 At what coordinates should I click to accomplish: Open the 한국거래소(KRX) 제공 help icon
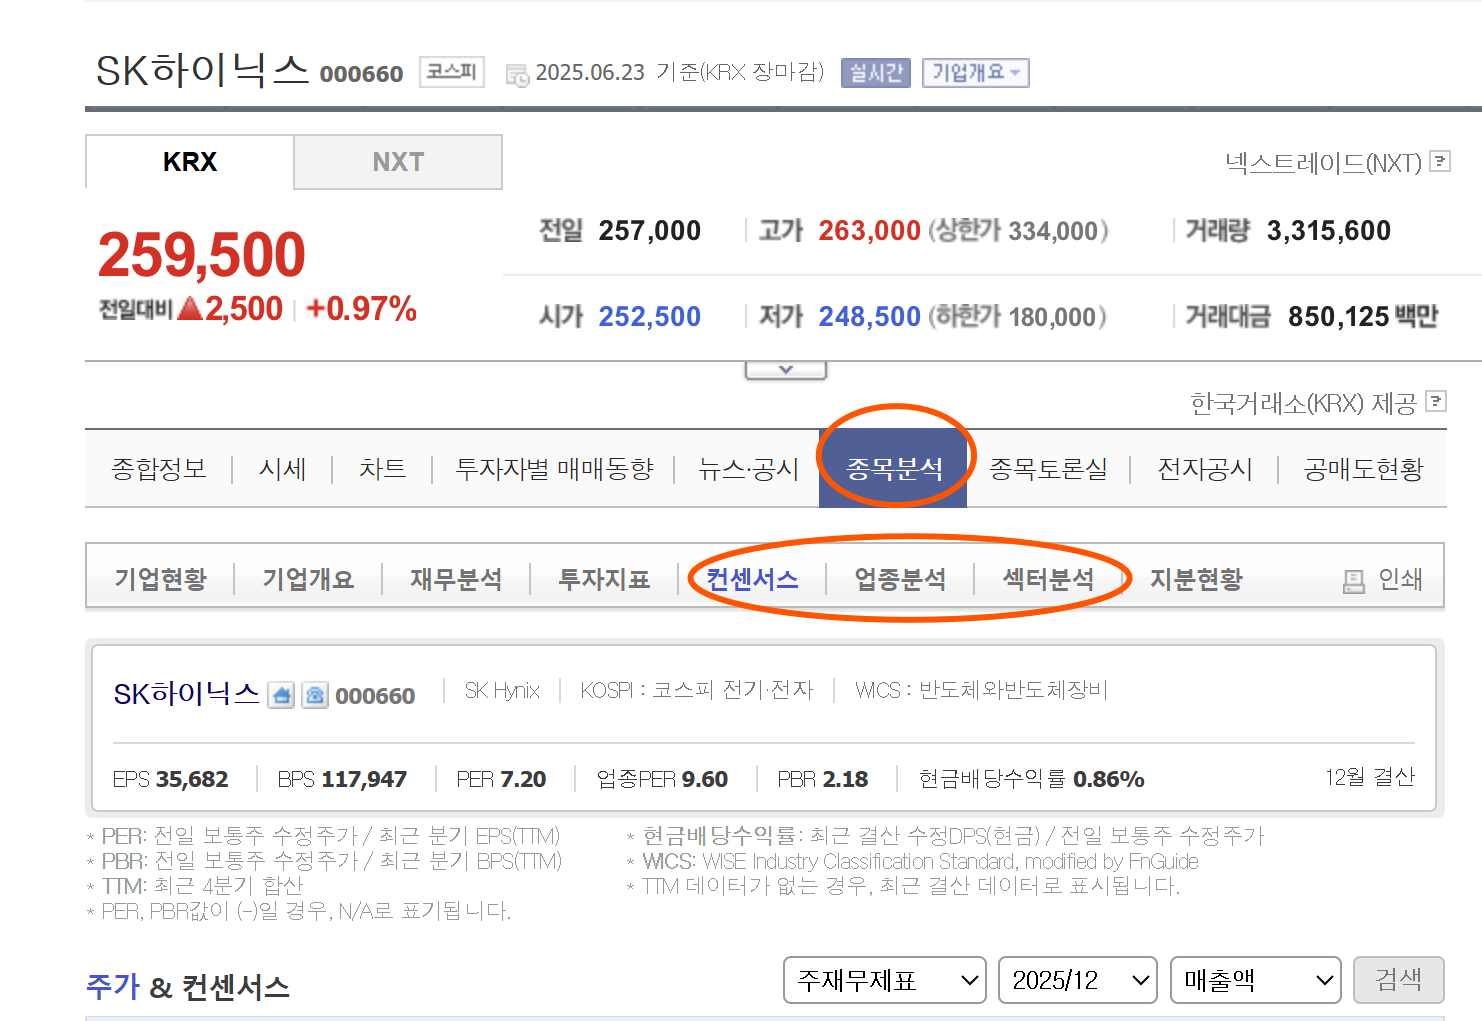[x=1436, y=401]
